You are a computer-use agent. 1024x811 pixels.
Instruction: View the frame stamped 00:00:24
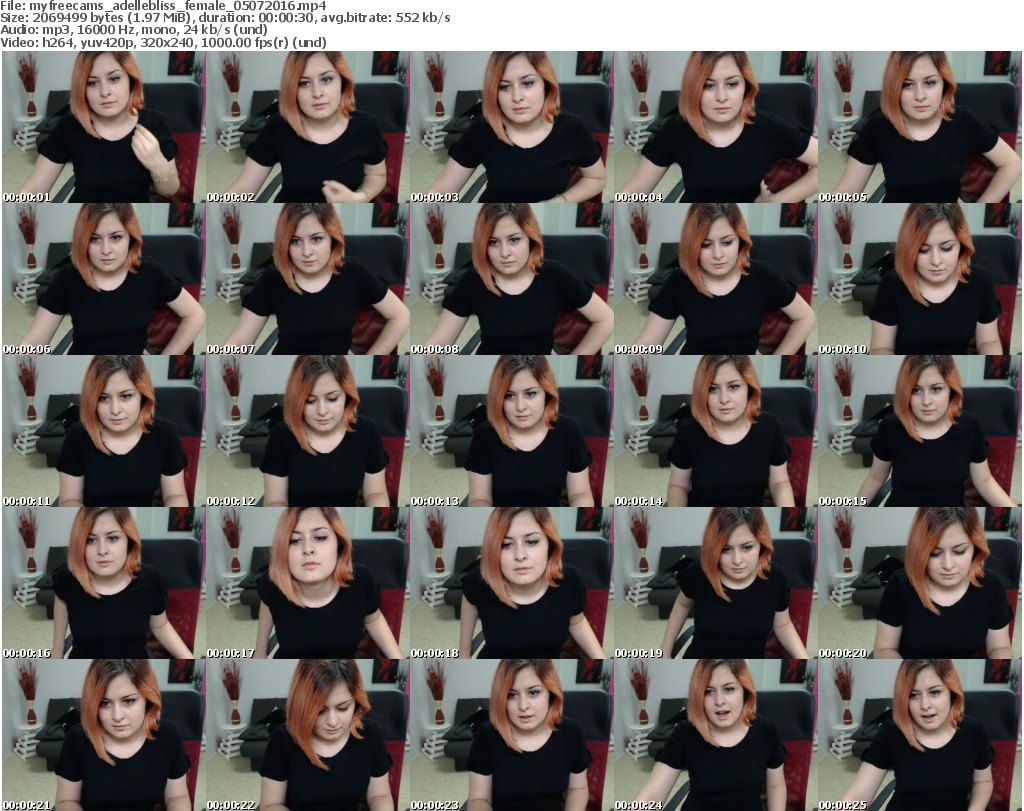click(715, 735)
